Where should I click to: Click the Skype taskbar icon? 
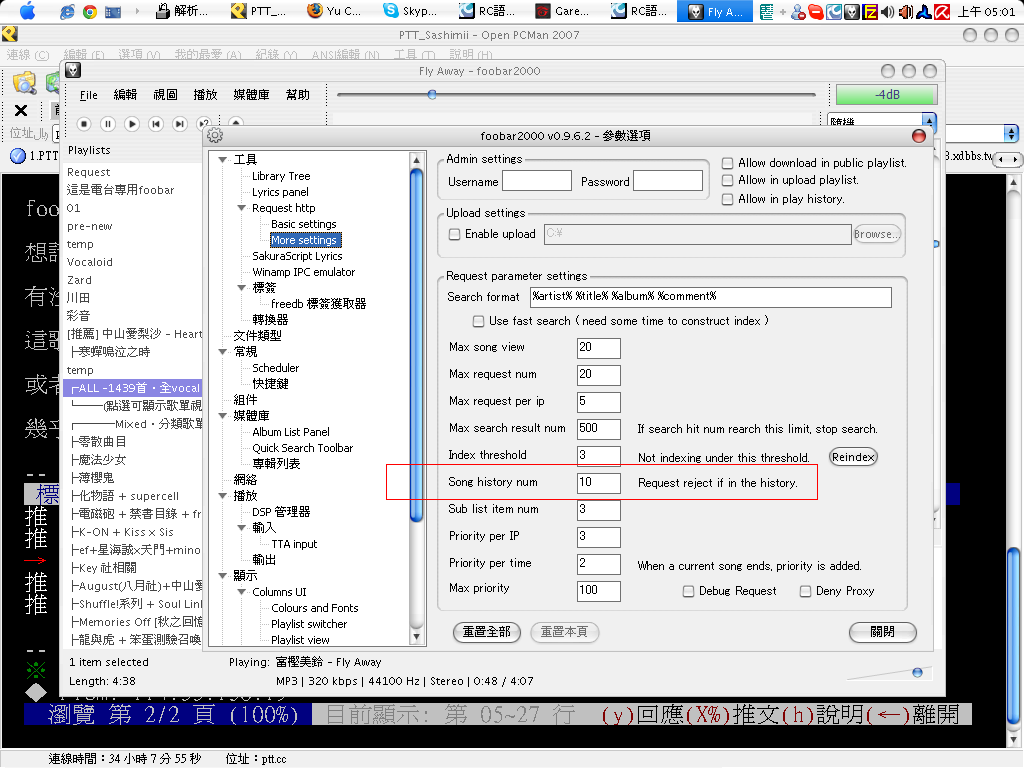tap(390, 12)
